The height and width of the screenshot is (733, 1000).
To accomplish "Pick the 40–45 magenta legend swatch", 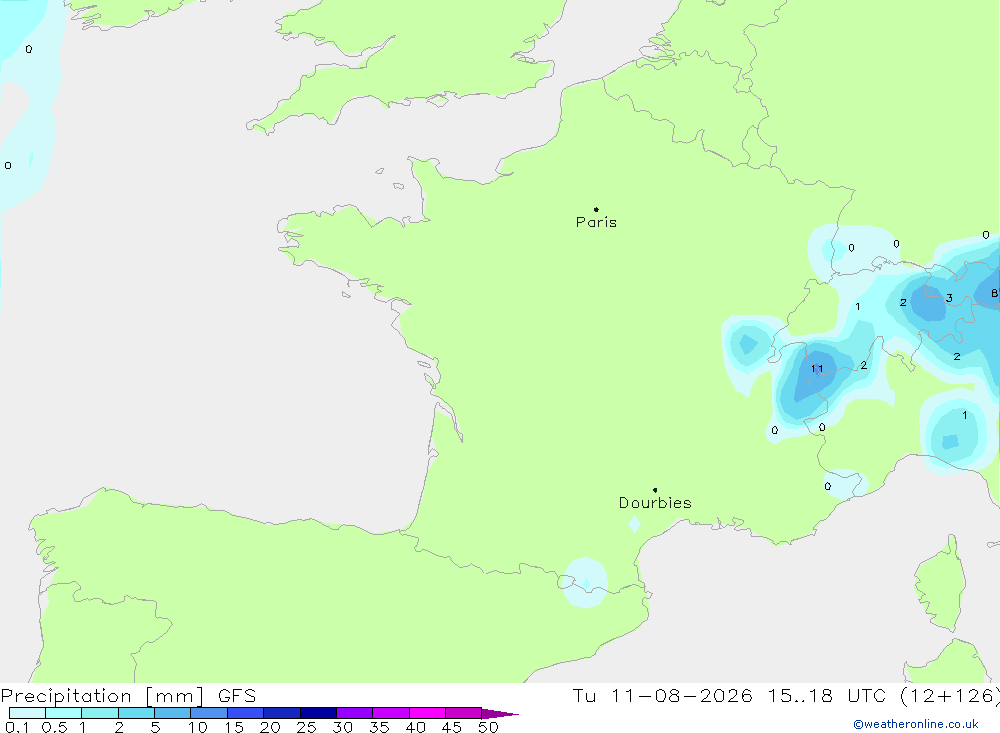I will [427, 713].
